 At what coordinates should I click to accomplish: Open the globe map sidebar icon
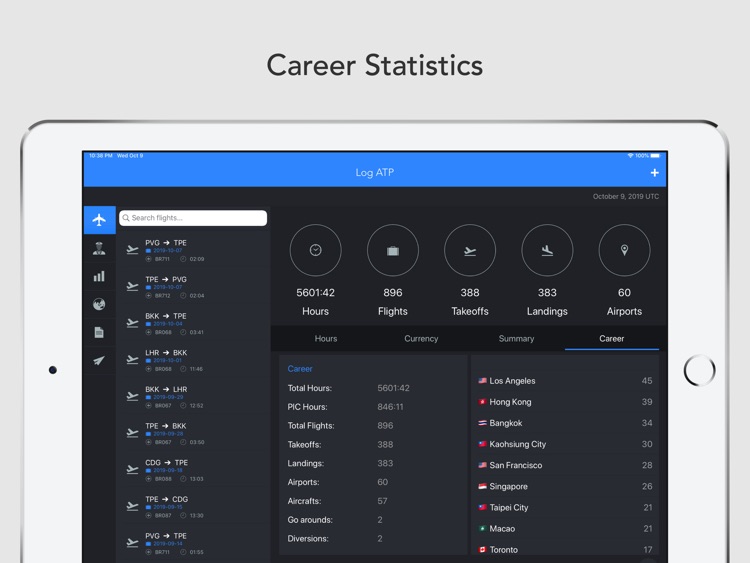[x=99, y=304]
